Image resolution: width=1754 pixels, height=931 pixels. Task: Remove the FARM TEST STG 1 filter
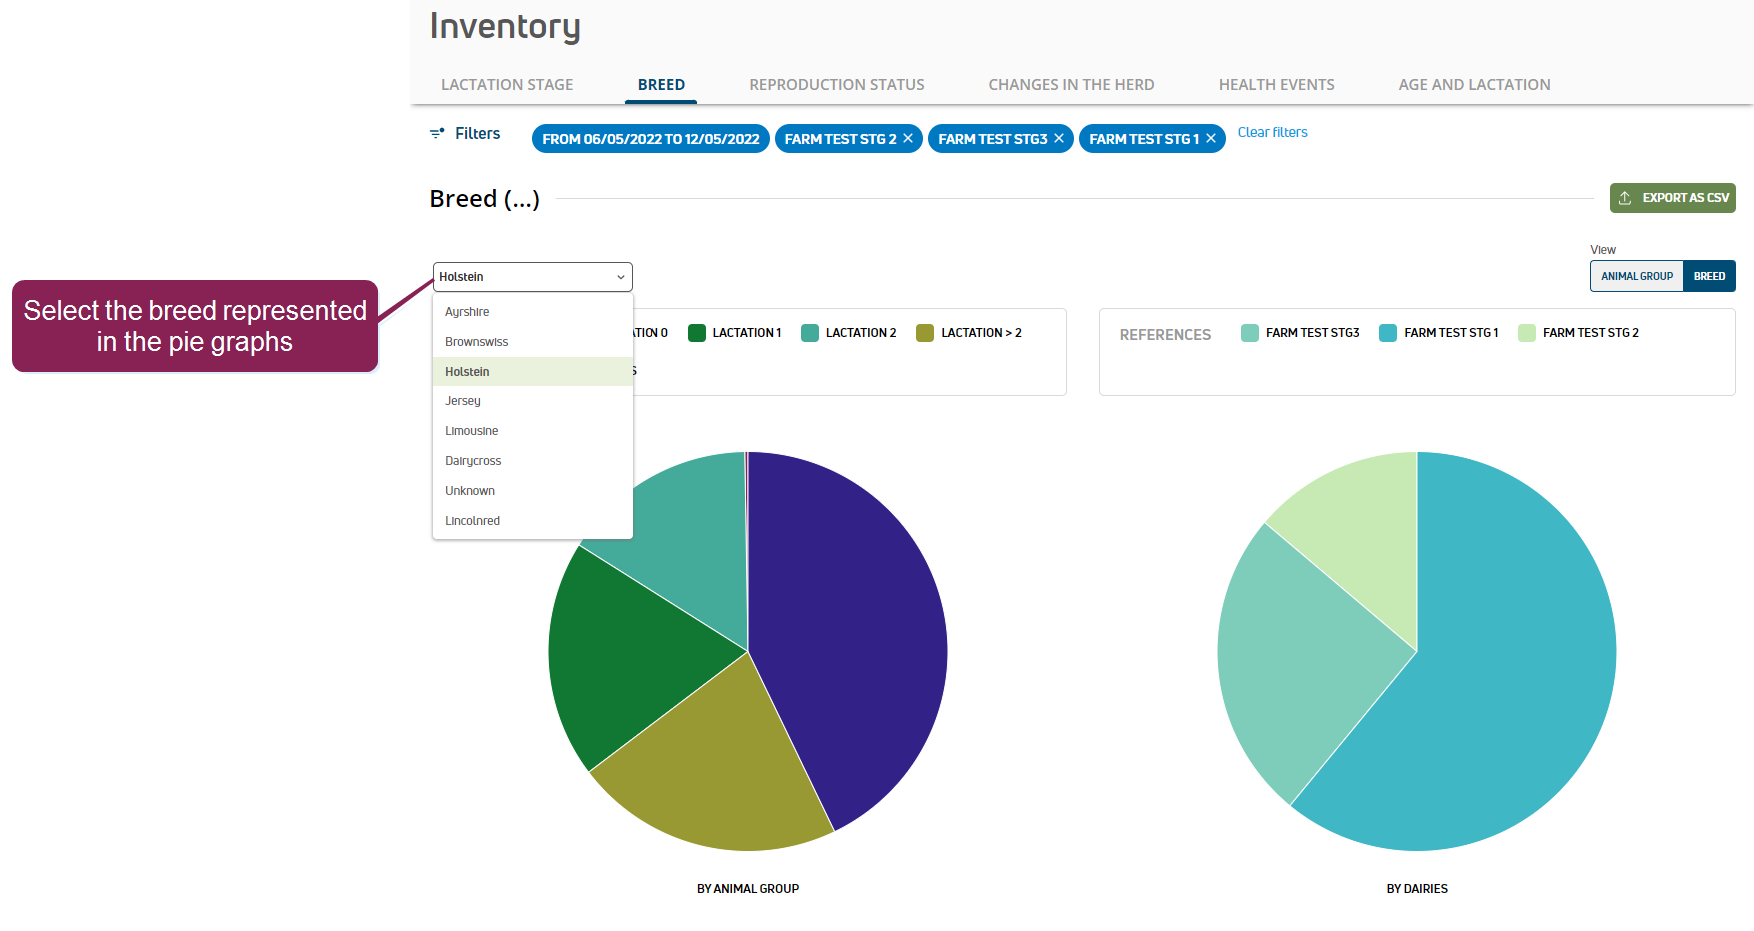coord(1211,138)
